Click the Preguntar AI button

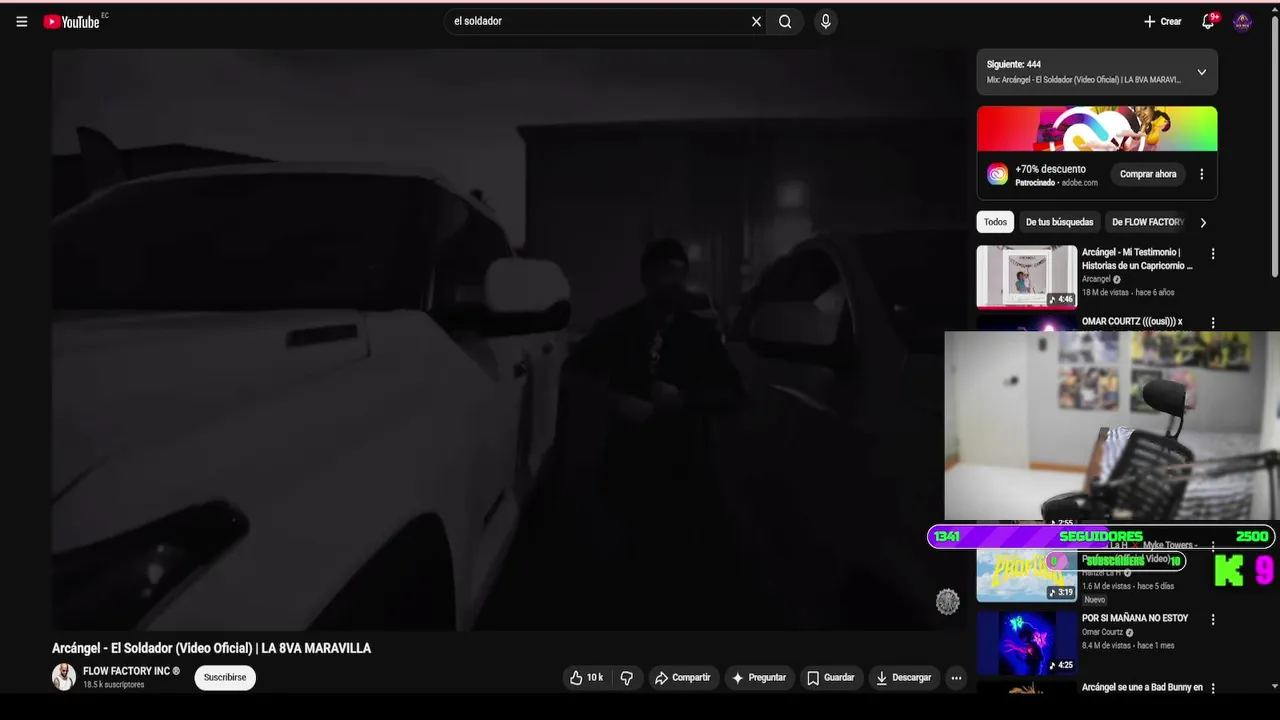(759, 678)
